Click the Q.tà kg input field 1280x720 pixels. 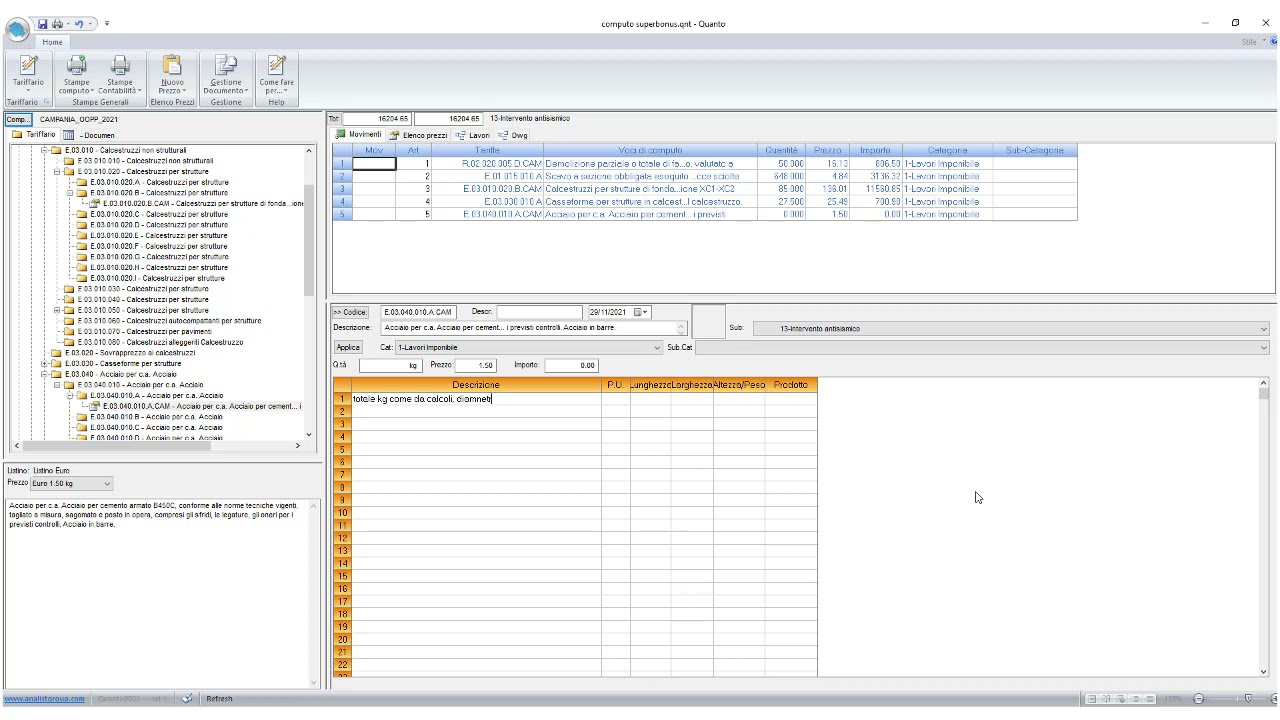tap(390, 366)
